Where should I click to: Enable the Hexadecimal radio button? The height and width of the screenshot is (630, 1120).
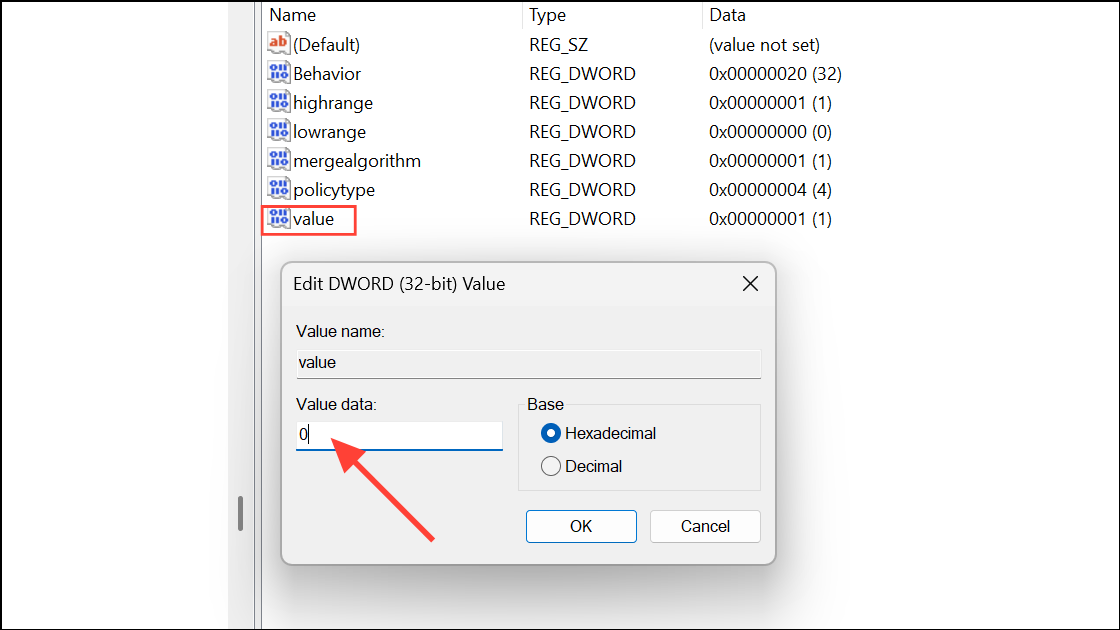click(x=550, y=433)
